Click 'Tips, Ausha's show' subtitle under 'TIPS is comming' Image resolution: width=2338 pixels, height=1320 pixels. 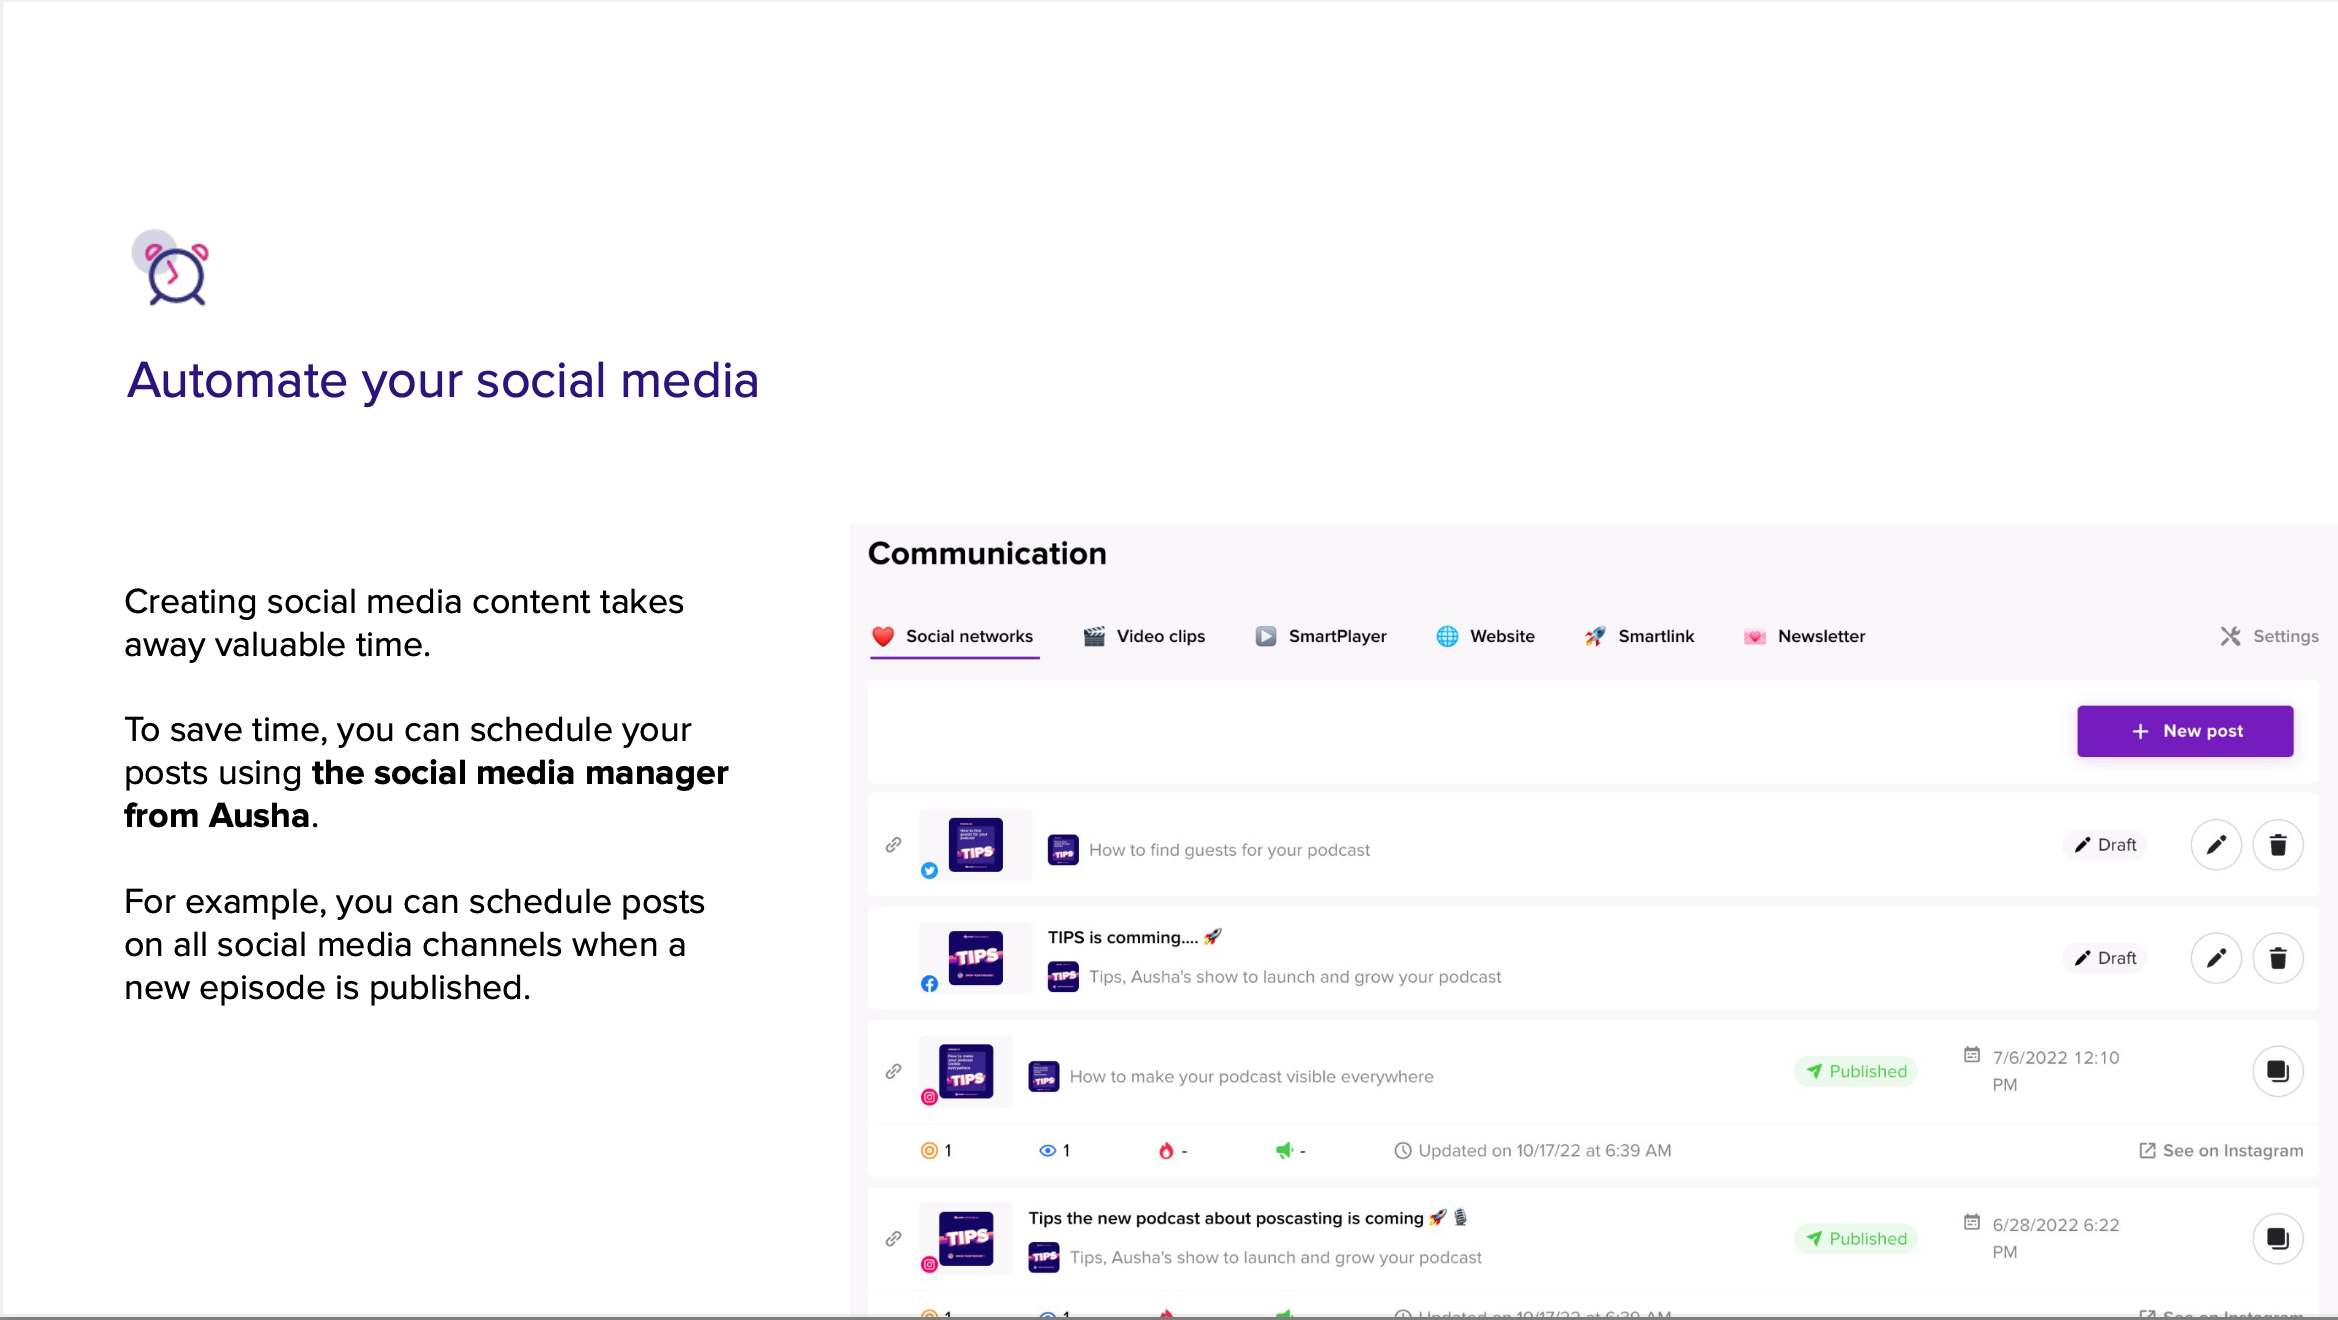coord(1295,977)
